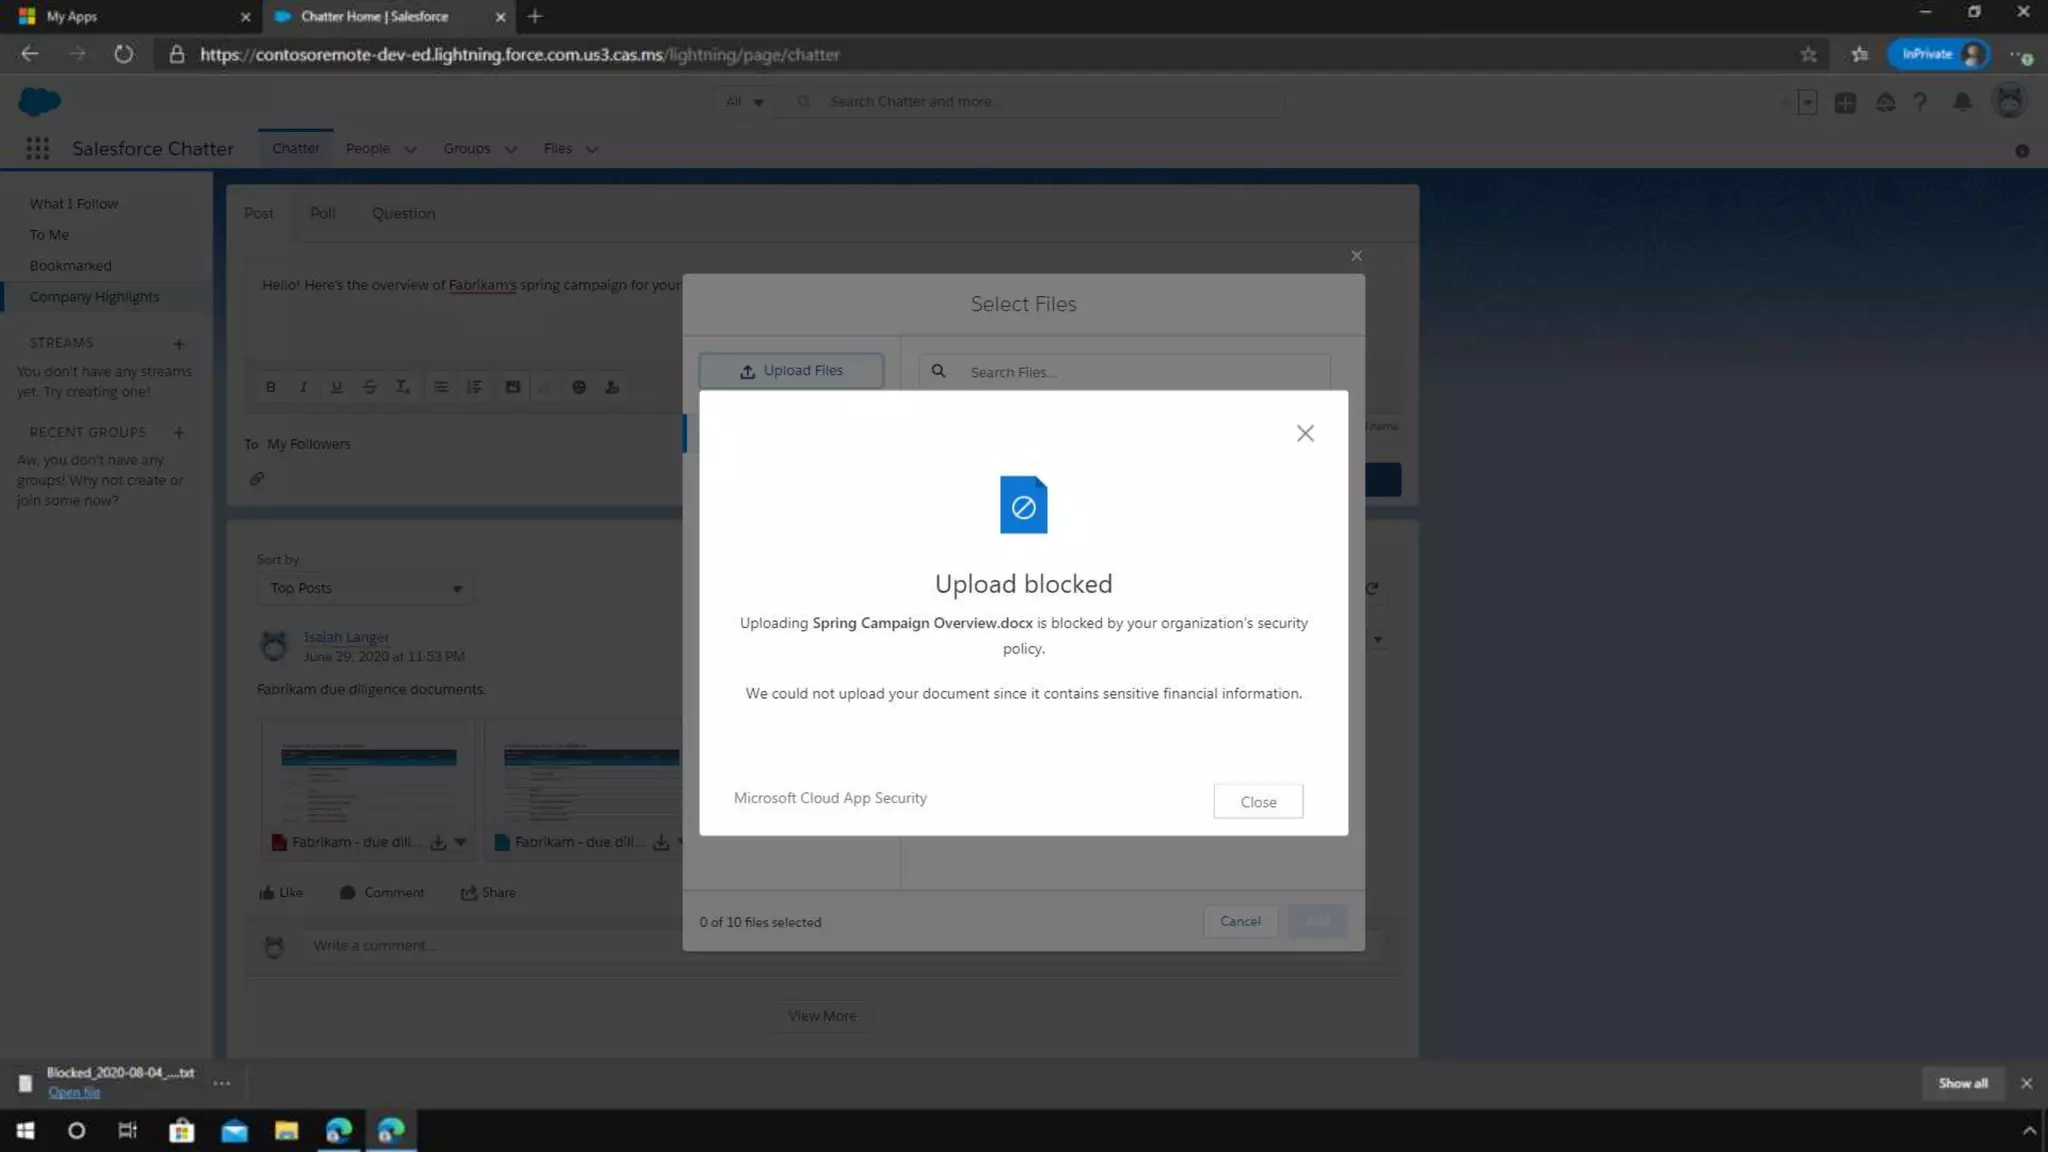Add a new stream with plus icon

179,343
